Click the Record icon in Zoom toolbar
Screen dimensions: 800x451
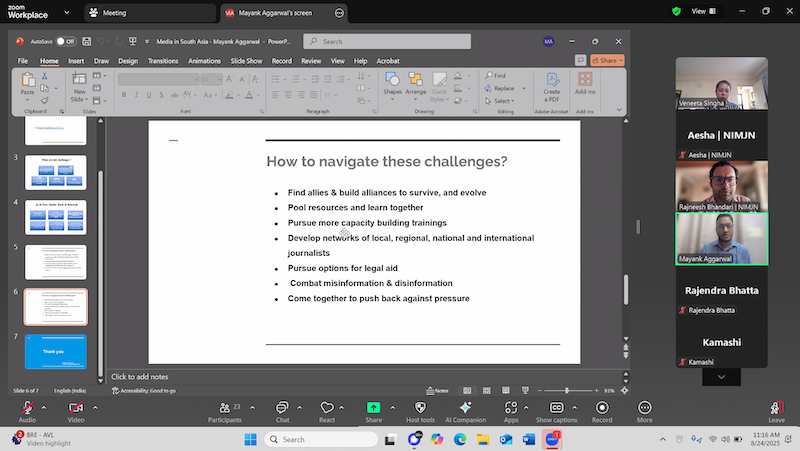[602, 408]
